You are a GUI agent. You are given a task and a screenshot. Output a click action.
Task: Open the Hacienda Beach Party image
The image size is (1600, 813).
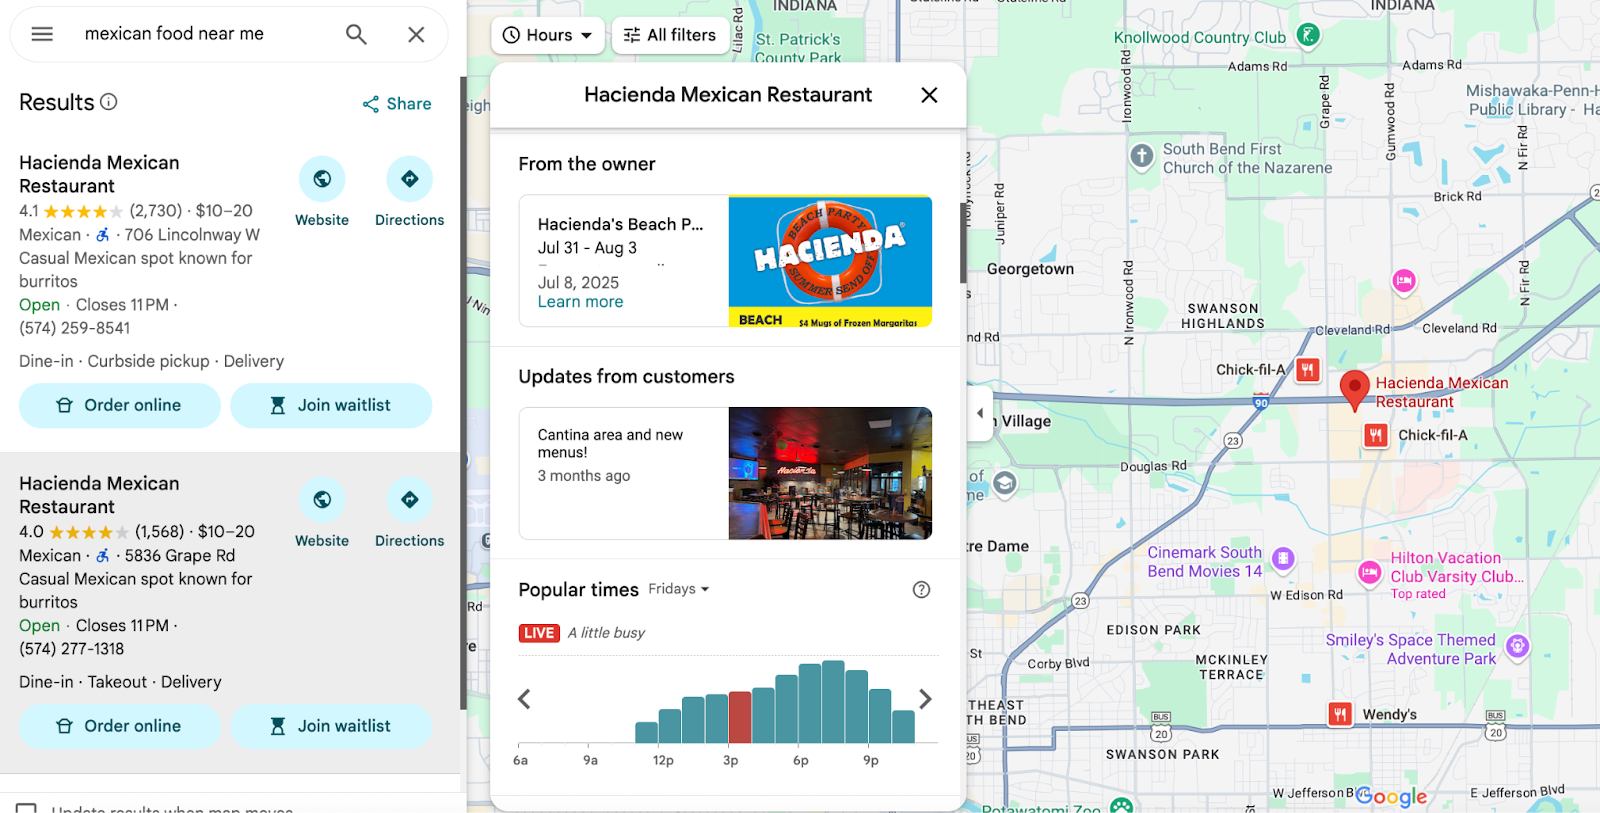pos(830,261)
